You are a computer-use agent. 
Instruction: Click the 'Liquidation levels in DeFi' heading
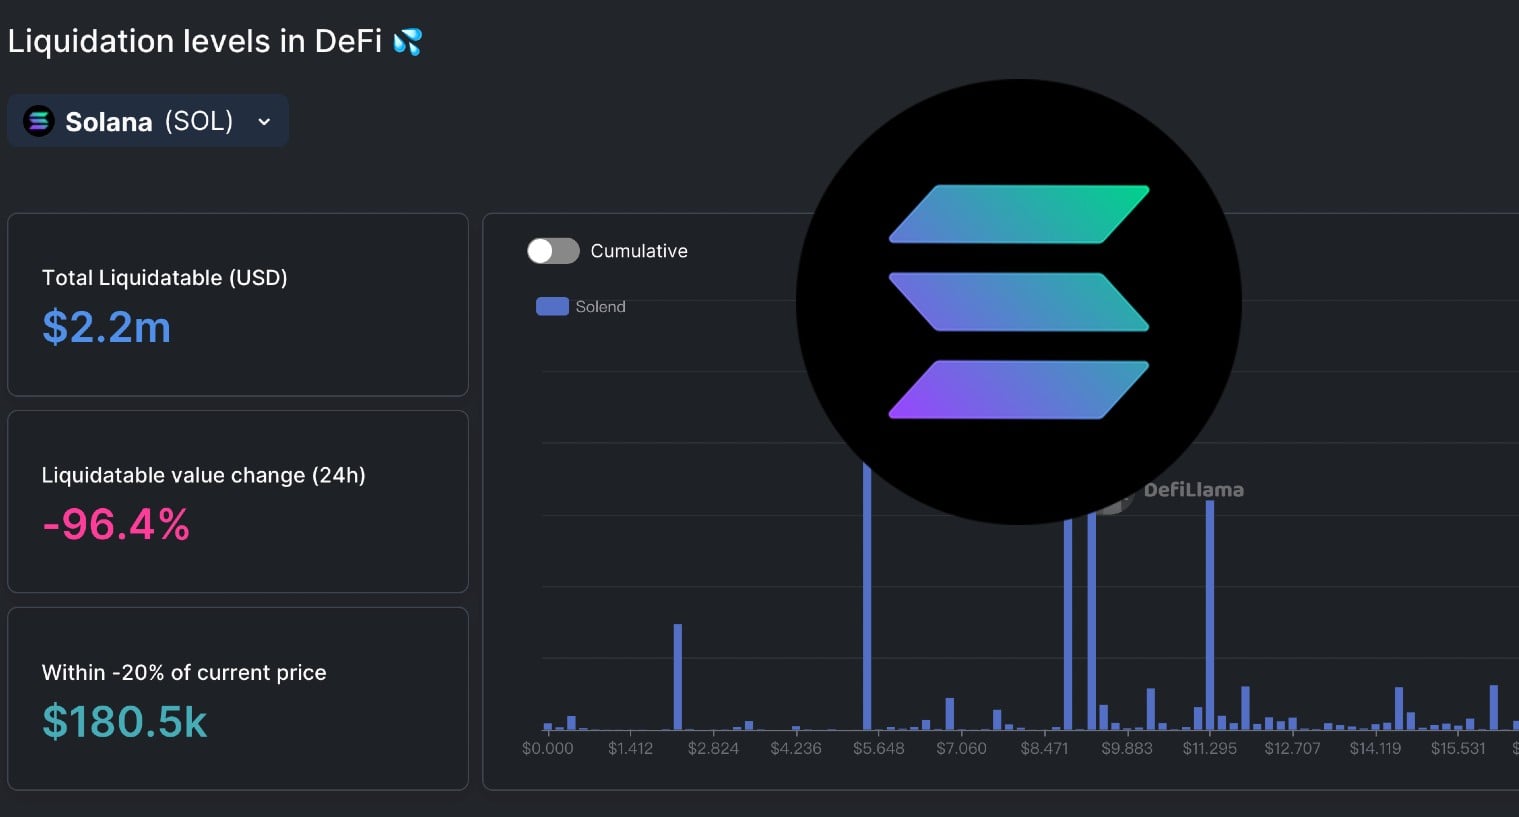click(x=195, y=40)
